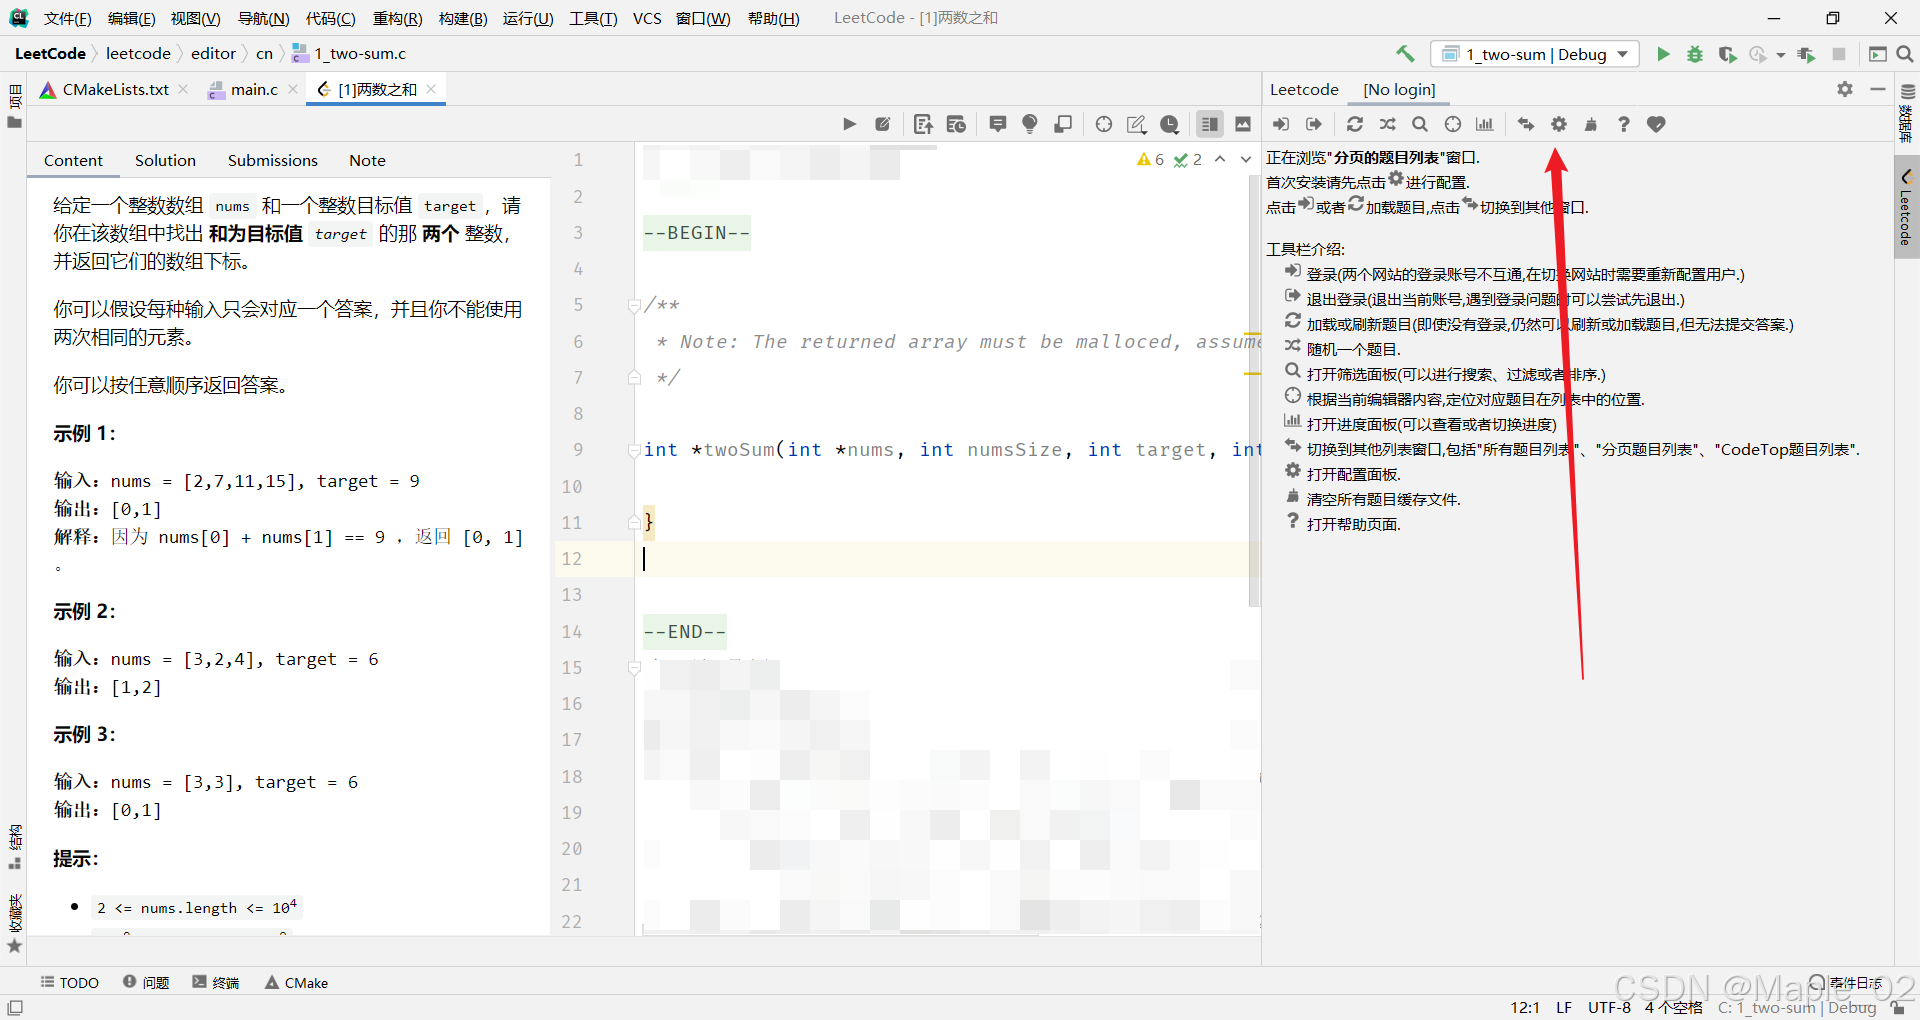Toggle the list layout view icon
The image size is (1920, 1020).
tap(1211, 124)
